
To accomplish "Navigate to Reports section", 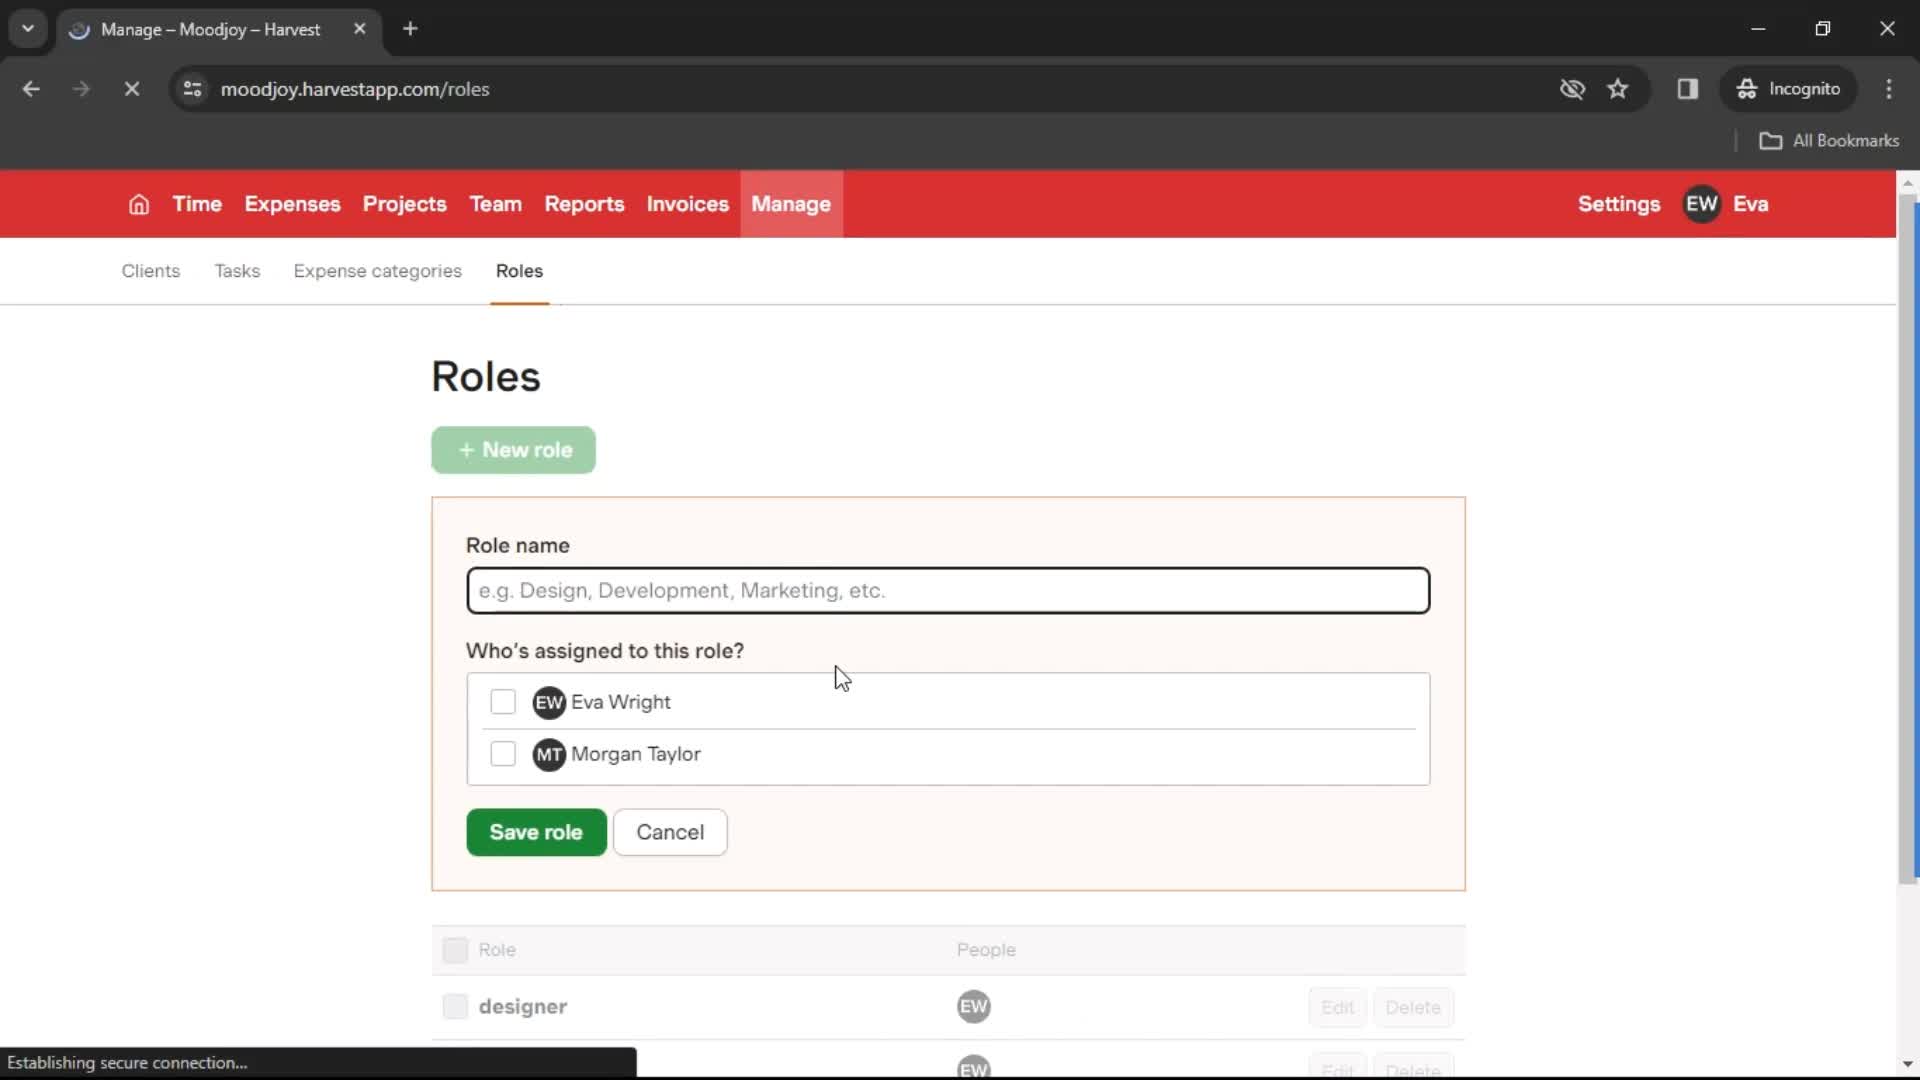I will pos(584,204).
